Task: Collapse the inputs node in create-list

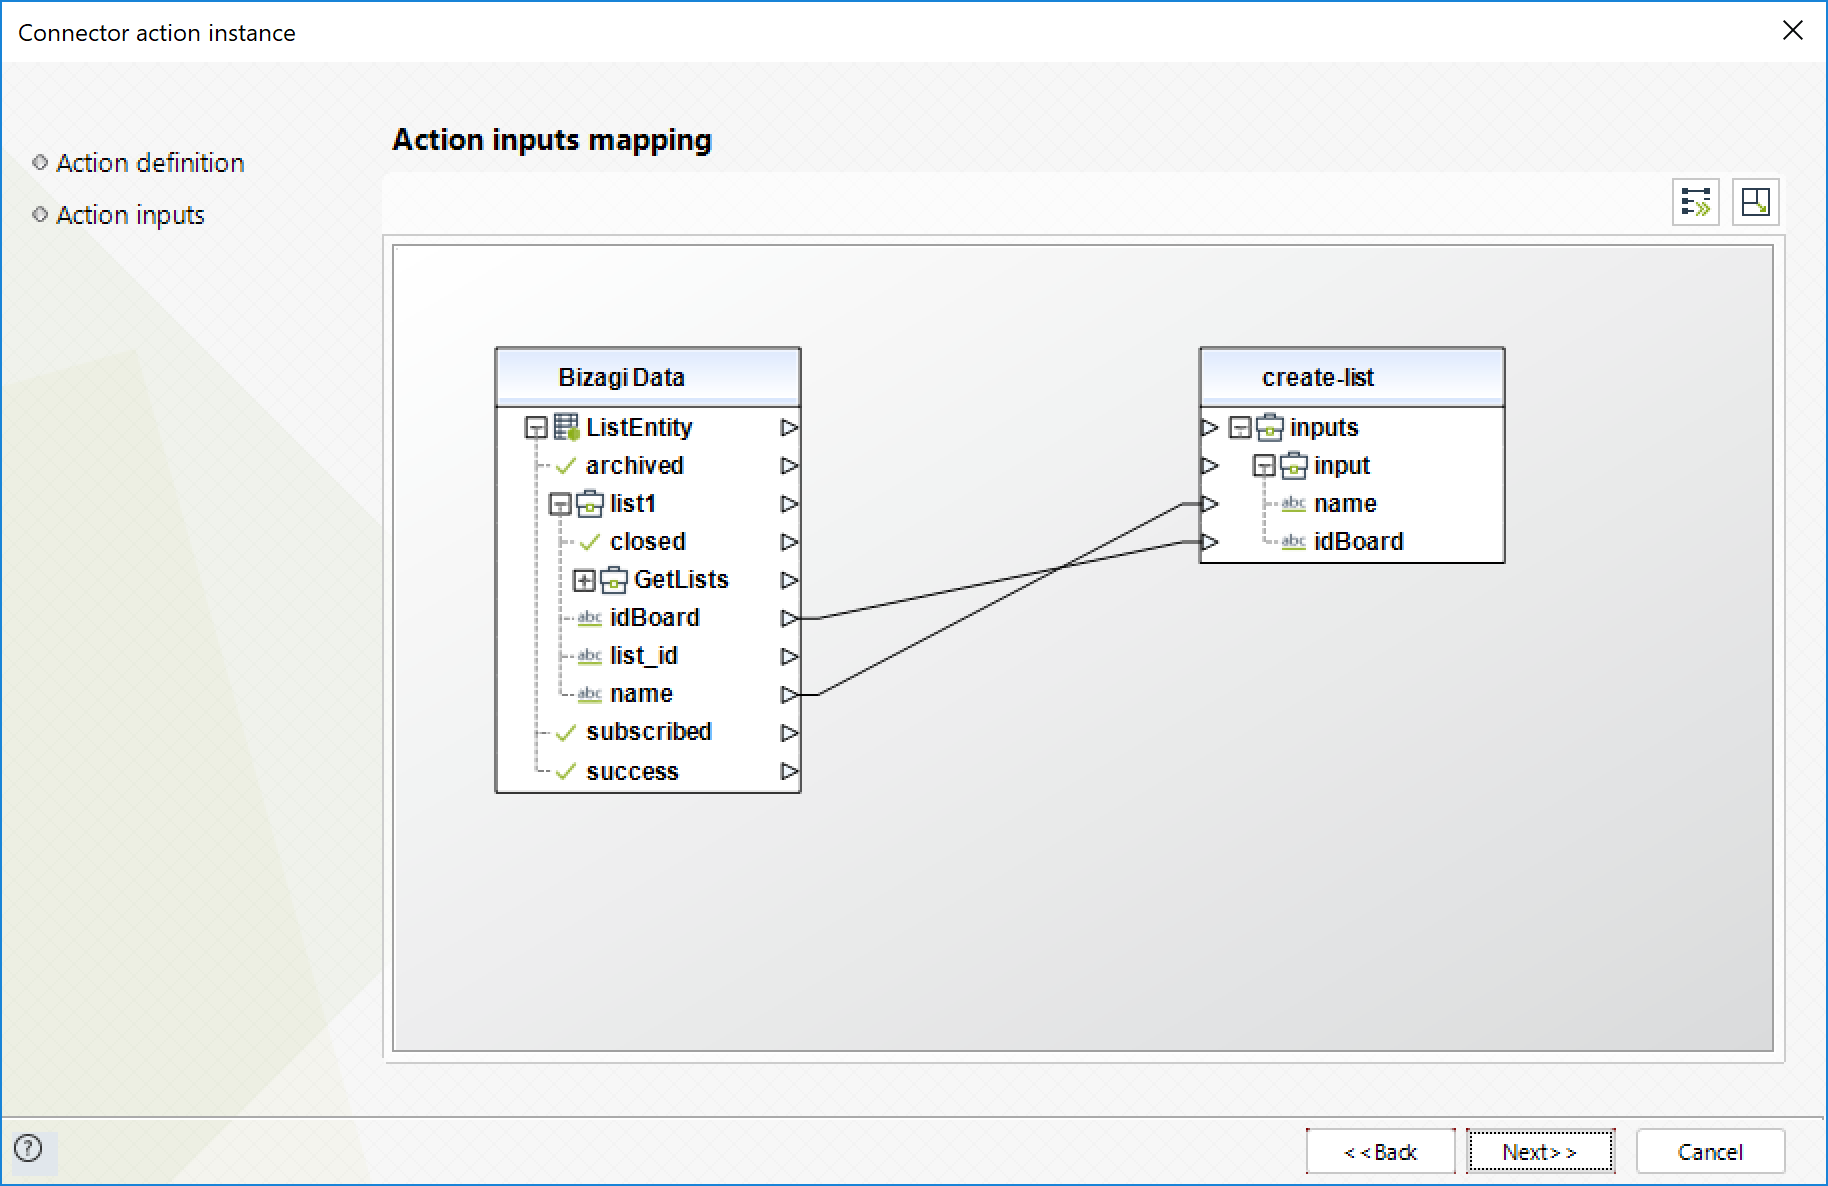Action: click(x=1240, y=428)
